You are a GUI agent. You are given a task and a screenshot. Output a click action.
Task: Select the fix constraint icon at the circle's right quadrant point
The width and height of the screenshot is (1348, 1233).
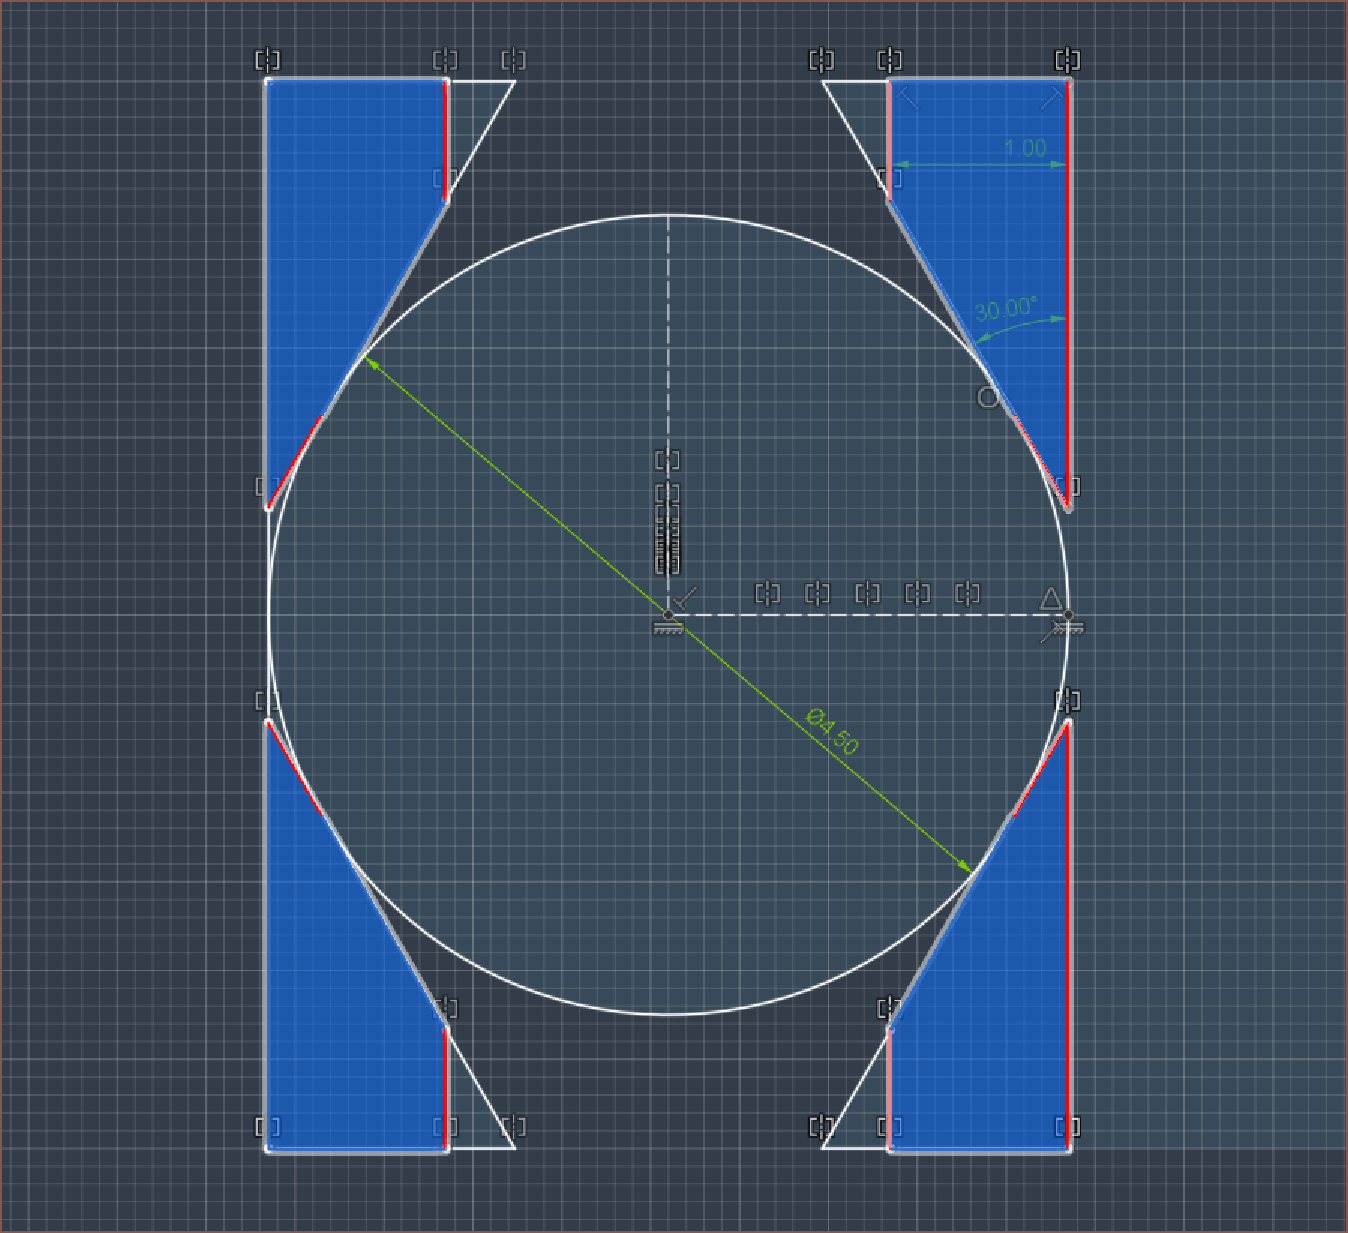(1068, 630)
